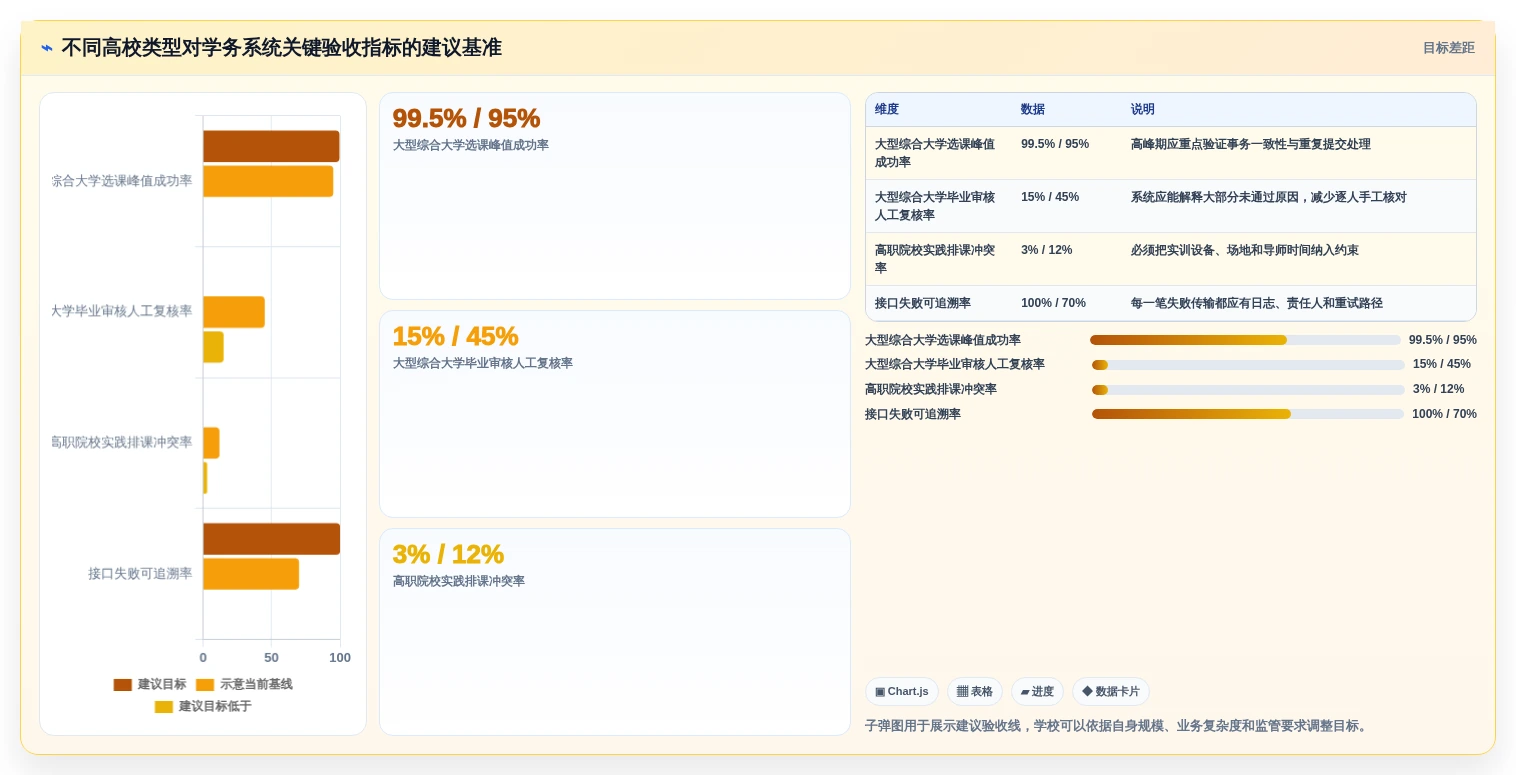
Task: Click the orange 接口失败可追溯率 baseline chart bar
Action: (x=251, y=574)
